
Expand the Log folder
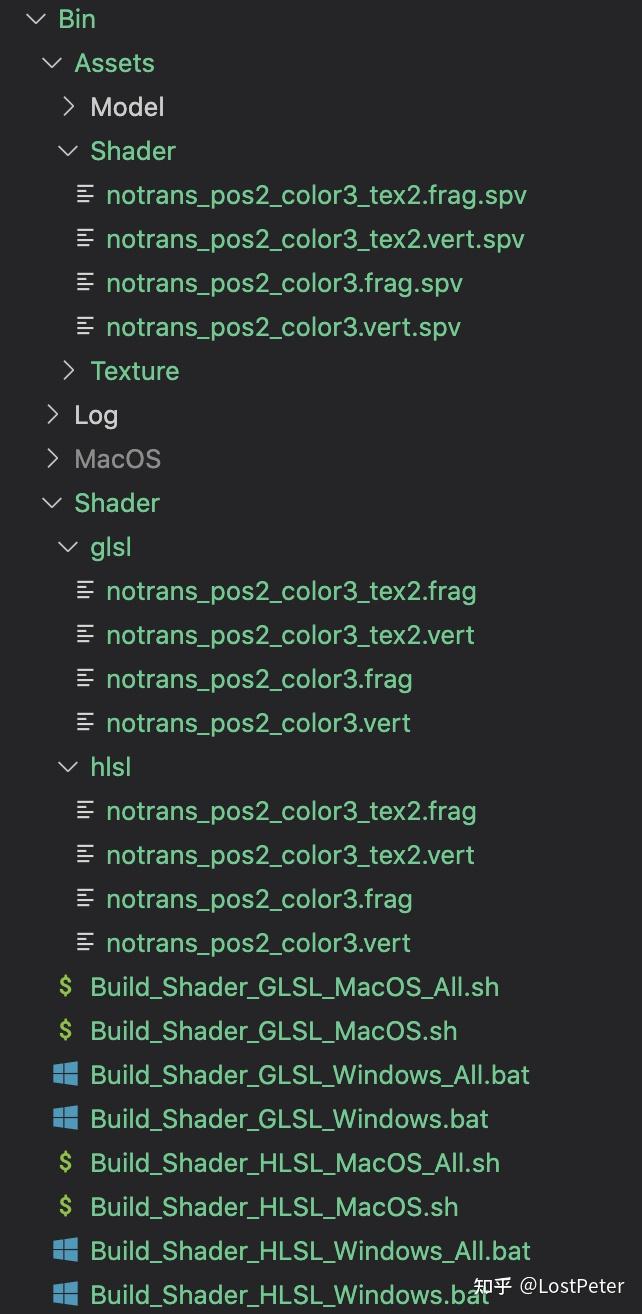tap(52, 414)
